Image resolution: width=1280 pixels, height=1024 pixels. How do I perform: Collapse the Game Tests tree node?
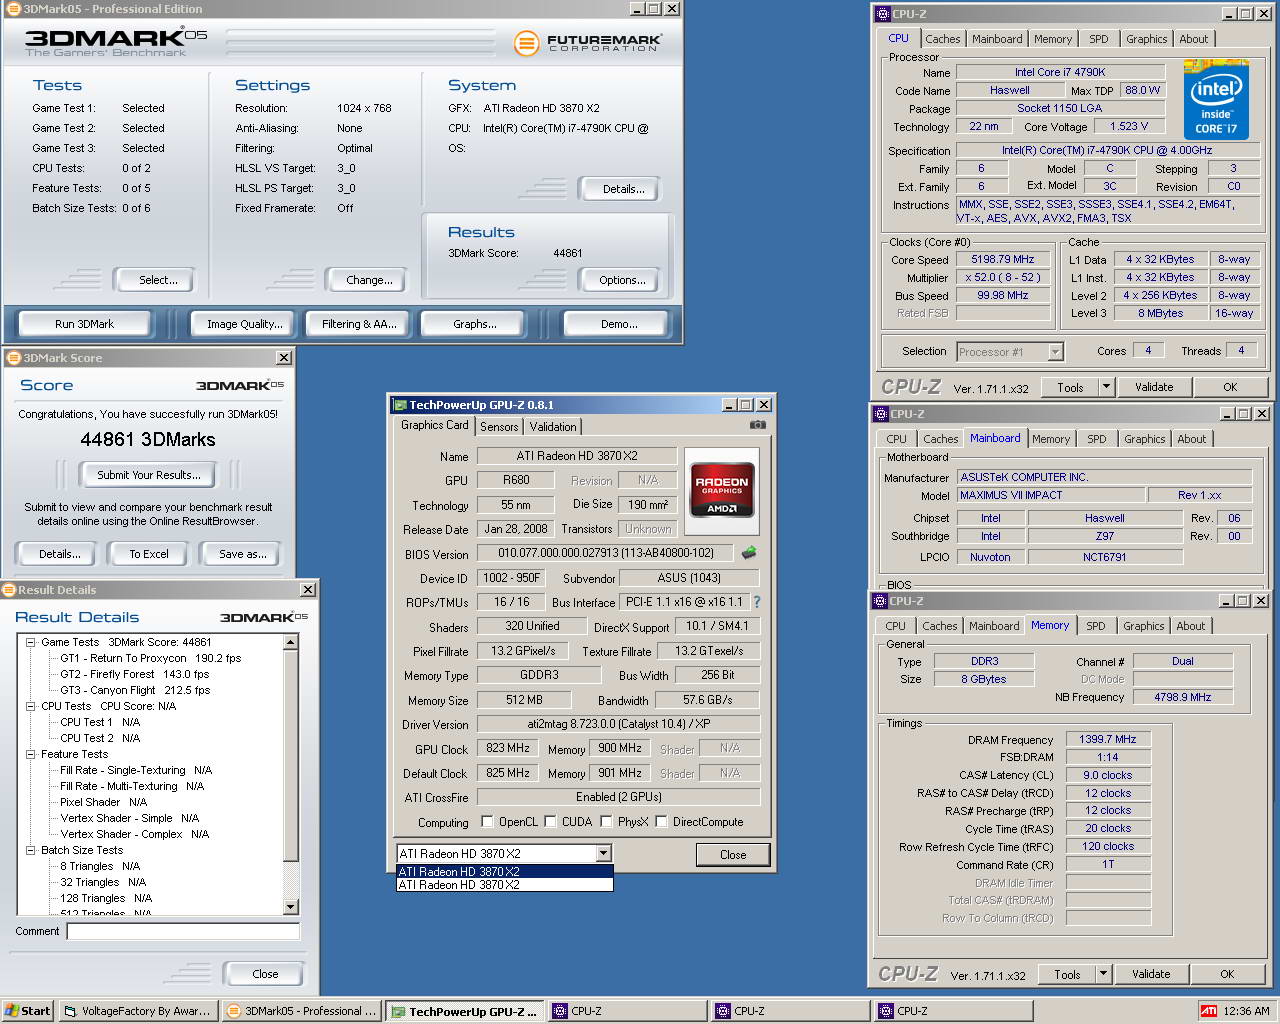point(31,642)
